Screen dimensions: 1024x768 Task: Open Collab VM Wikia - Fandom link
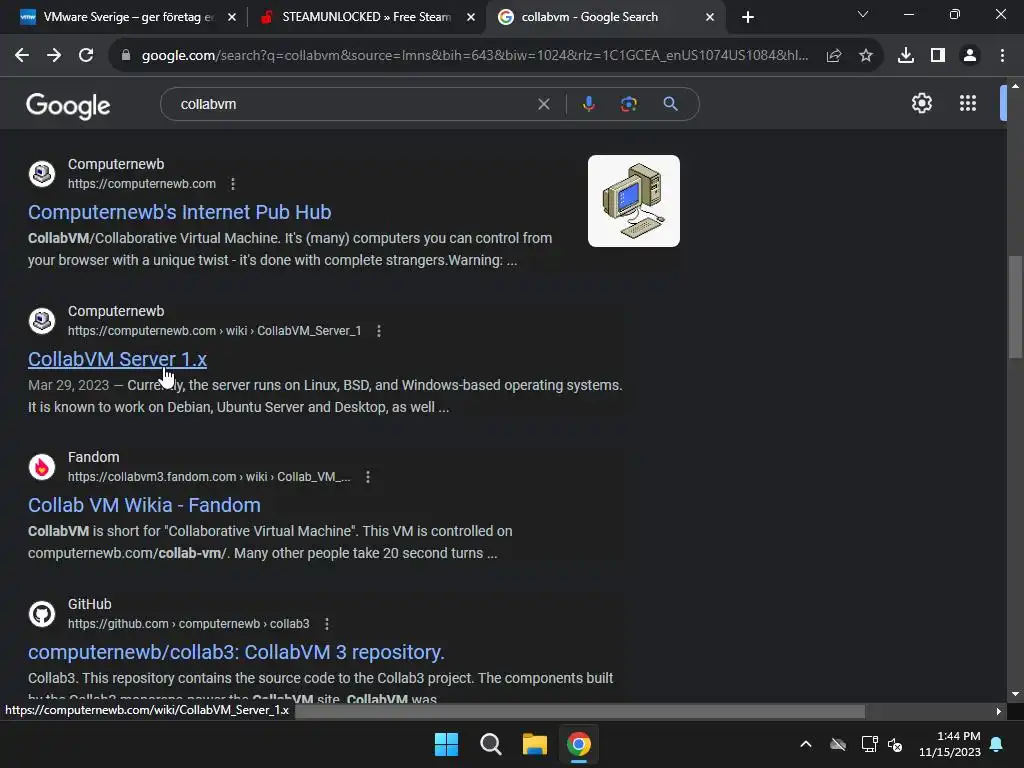pos(144,505)
